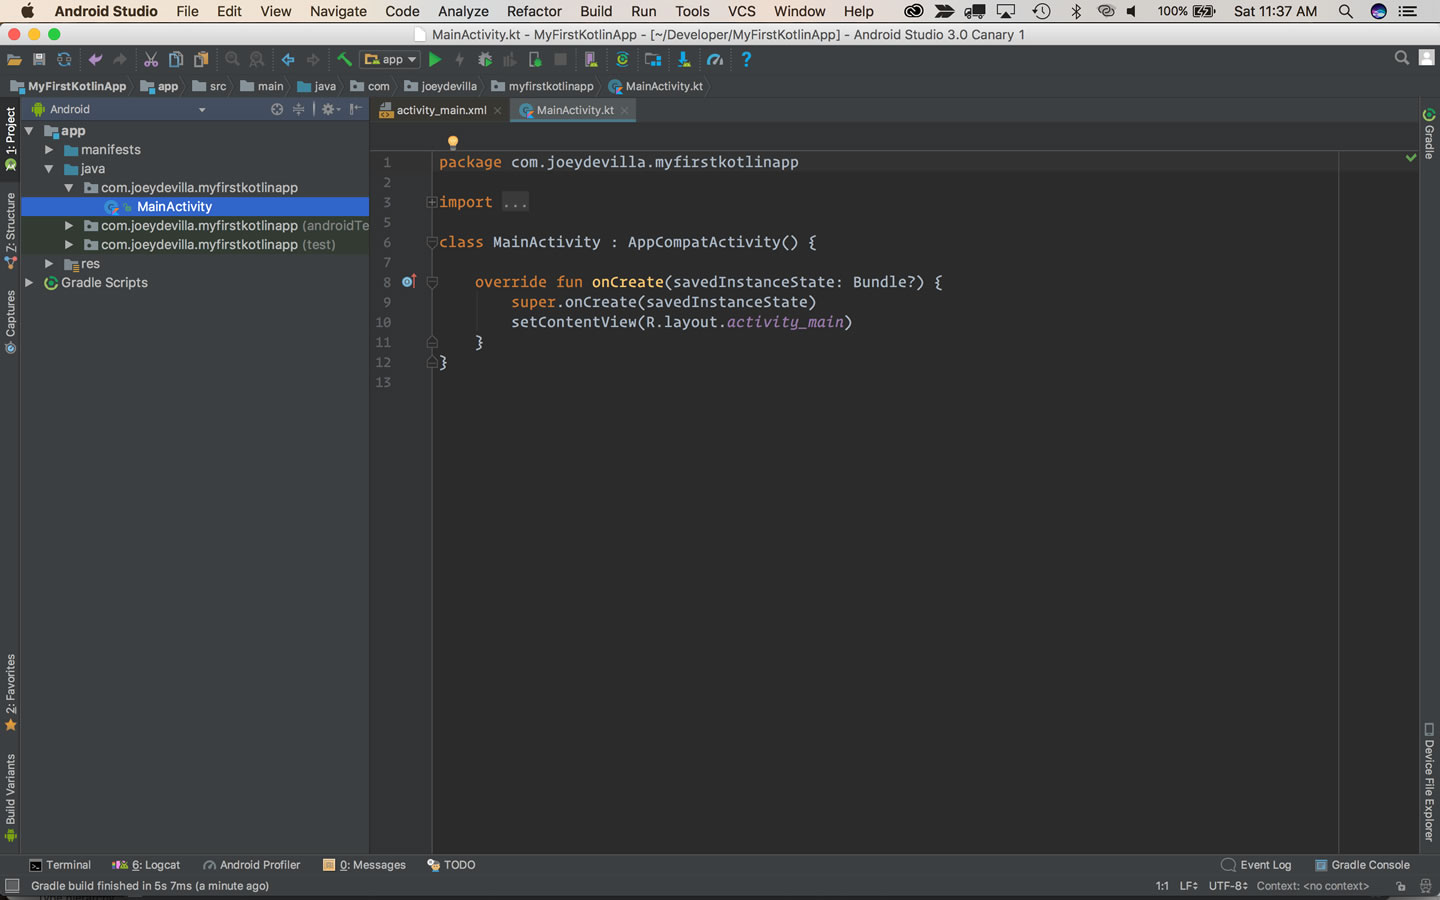This screenshot has height=900, width=1440.
Task: Toggle the Build Variants side panel
Action: pyautogui.click(x=10, y=798)
